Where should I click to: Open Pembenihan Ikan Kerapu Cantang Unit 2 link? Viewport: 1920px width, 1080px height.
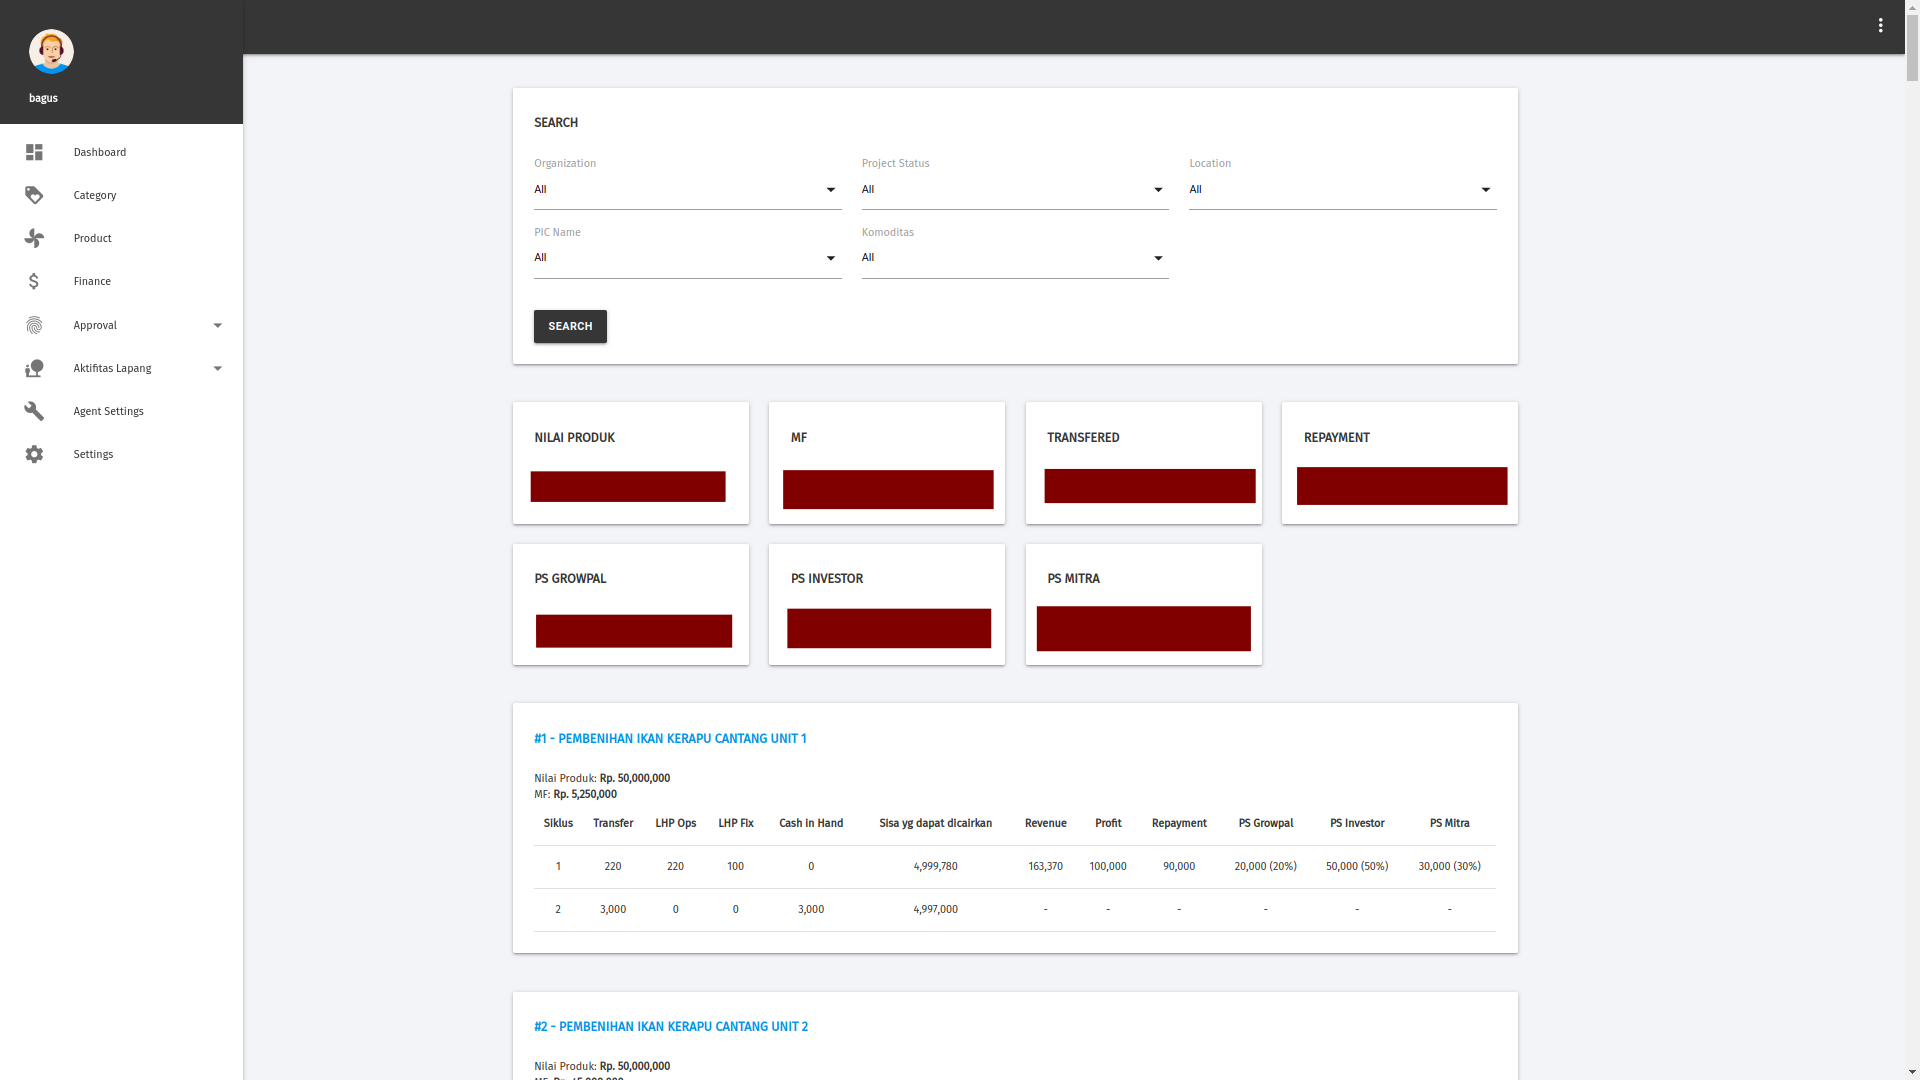tap(671, 1027)
